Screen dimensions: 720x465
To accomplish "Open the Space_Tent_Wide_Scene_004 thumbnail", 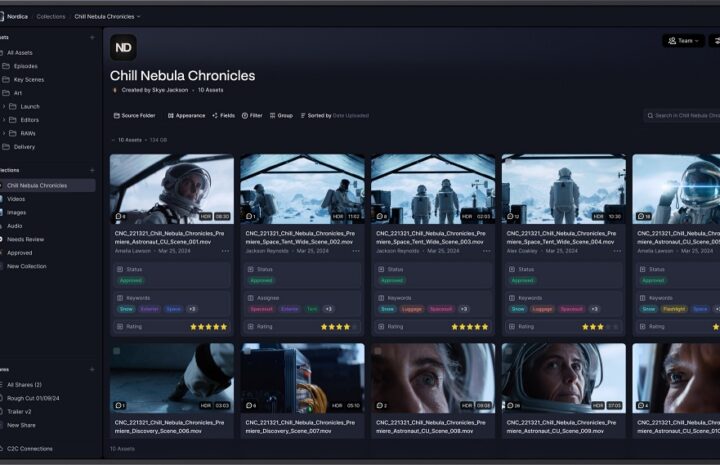I will 564,189.
